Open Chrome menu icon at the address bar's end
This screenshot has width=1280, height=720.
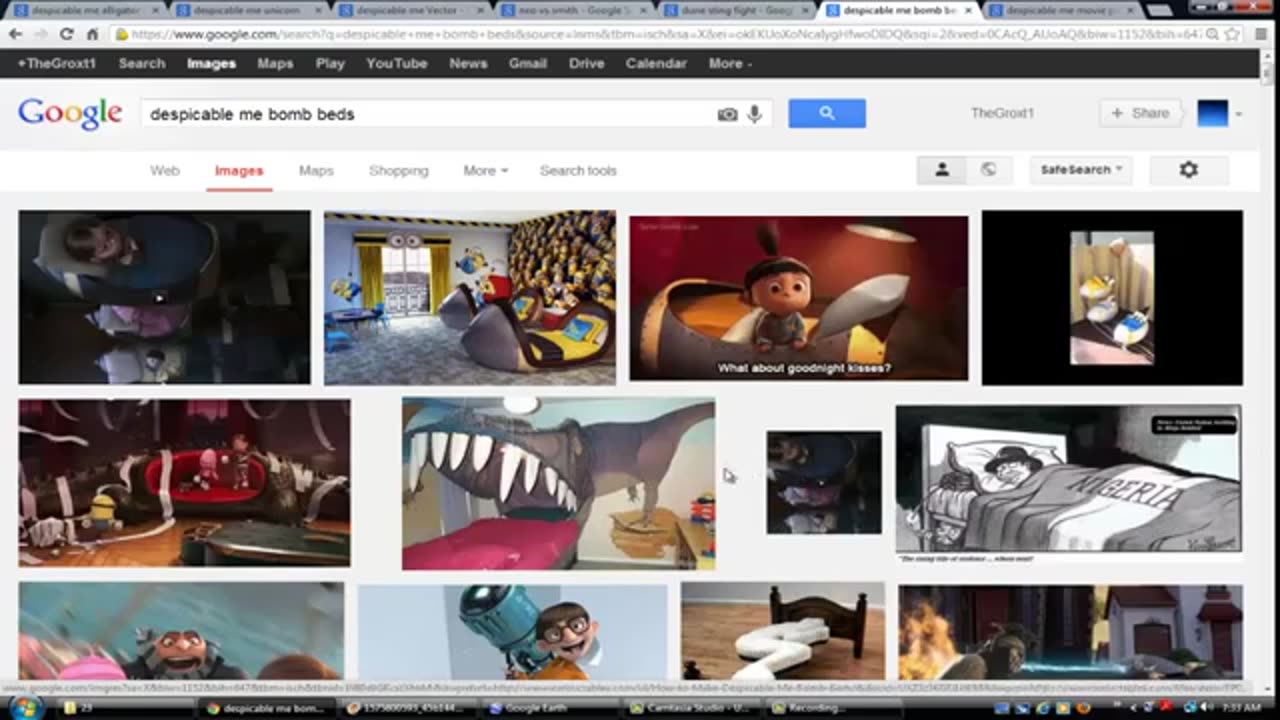[1259, 34]
